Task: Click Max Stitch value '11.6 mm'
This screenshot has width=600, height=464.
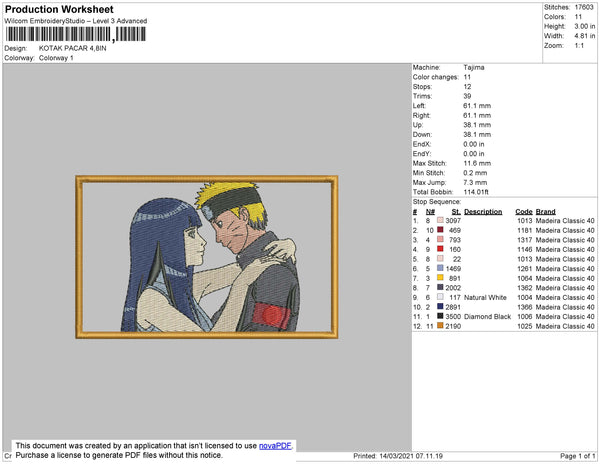Action: [x=477, y=163]
